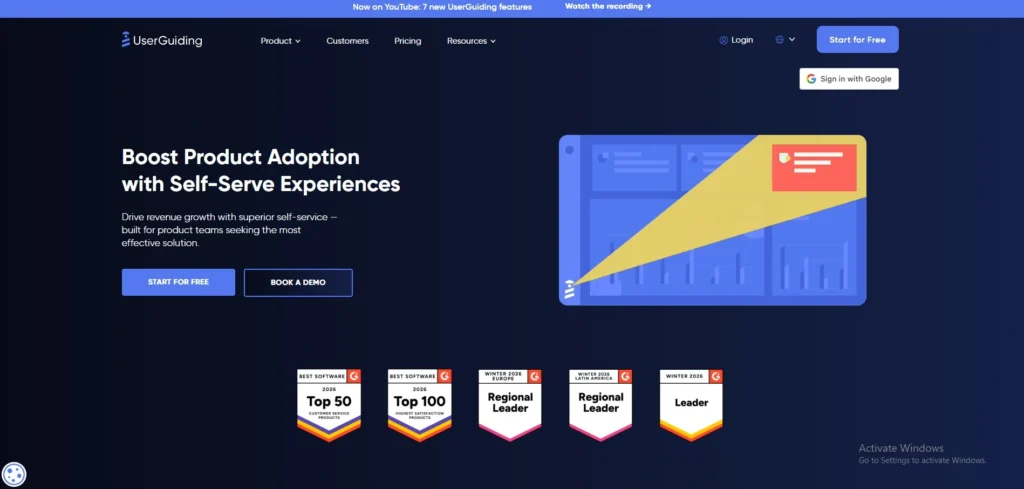Click the UserGuiding logo

coord(161,40)
